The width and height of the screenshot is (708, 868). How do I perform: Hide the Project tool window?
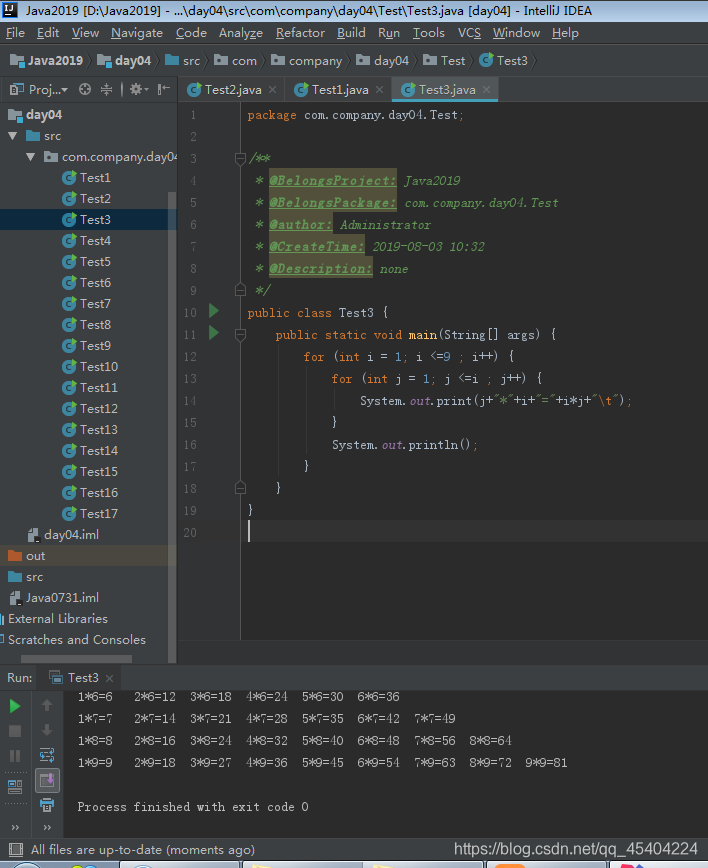tap(164, 89)
